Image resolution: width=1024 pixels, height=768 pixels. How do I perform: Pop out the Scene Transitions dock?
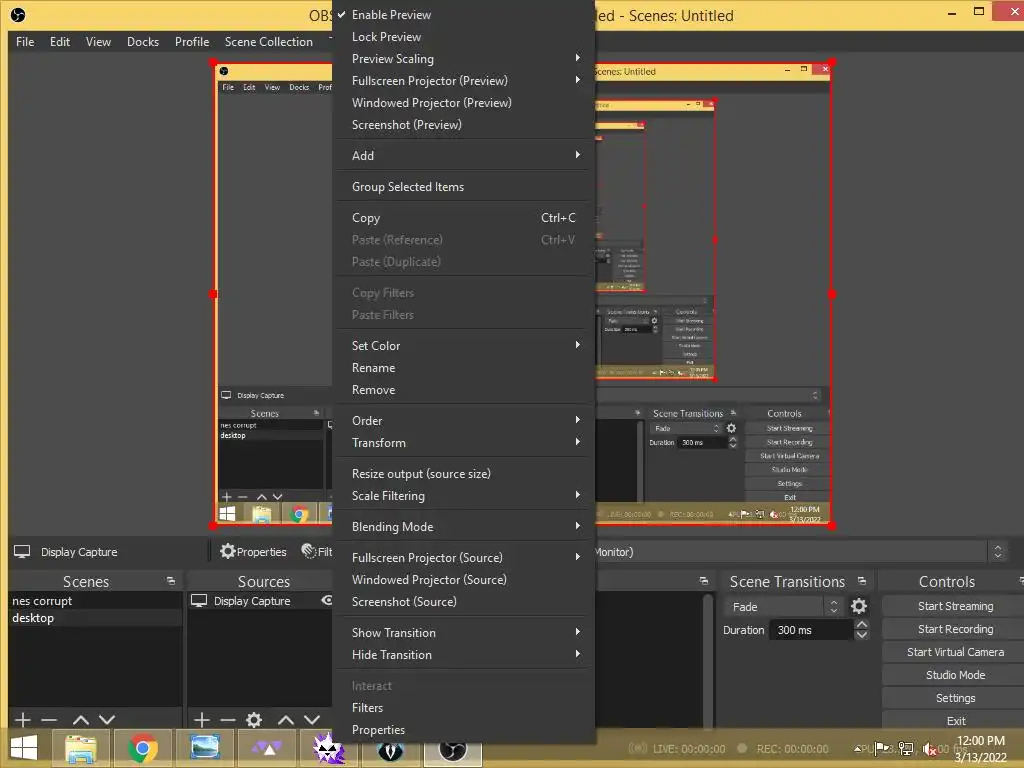(861, 581)
